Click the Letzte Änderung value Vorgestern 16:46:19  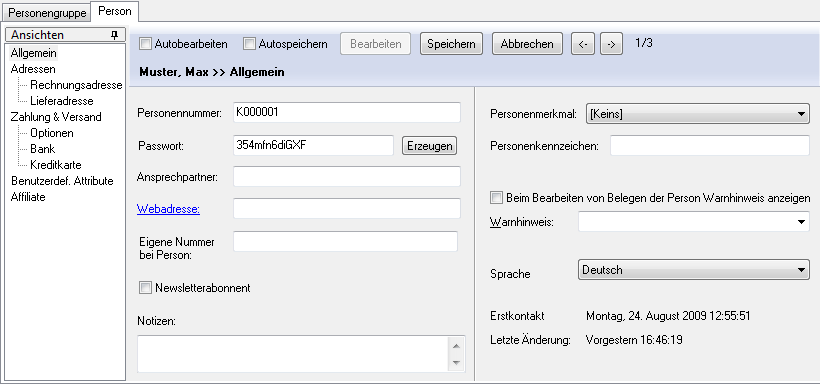[x=634, y=340]
